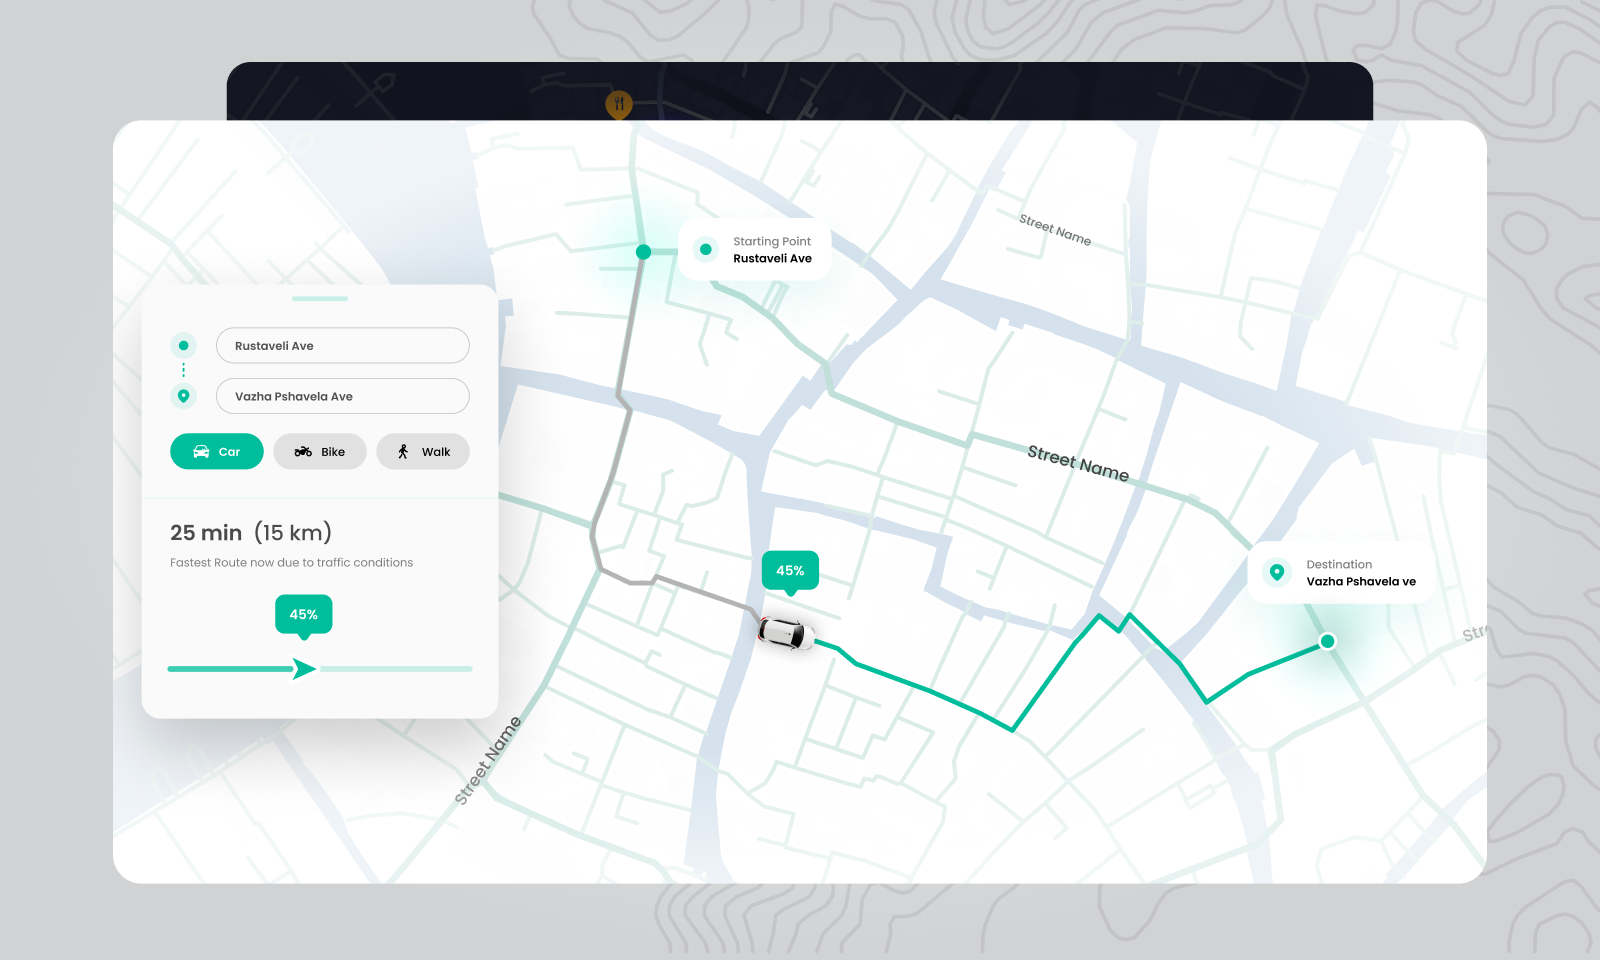Select the Starting Point Rustaveli Ave label card
This screenshot has height=960, width=1600.
tap(756, 249)
